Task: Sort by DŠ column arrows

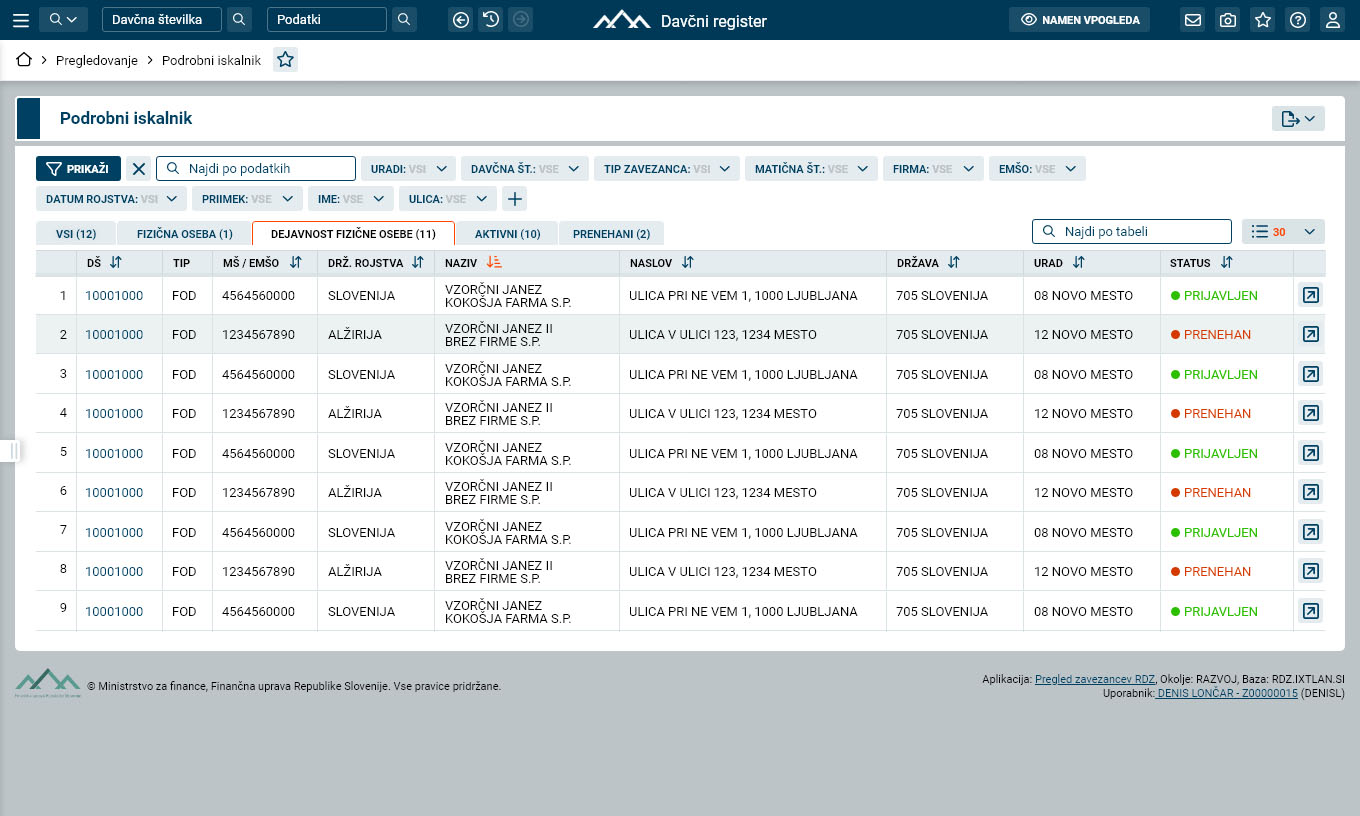Action: [115, 263]
